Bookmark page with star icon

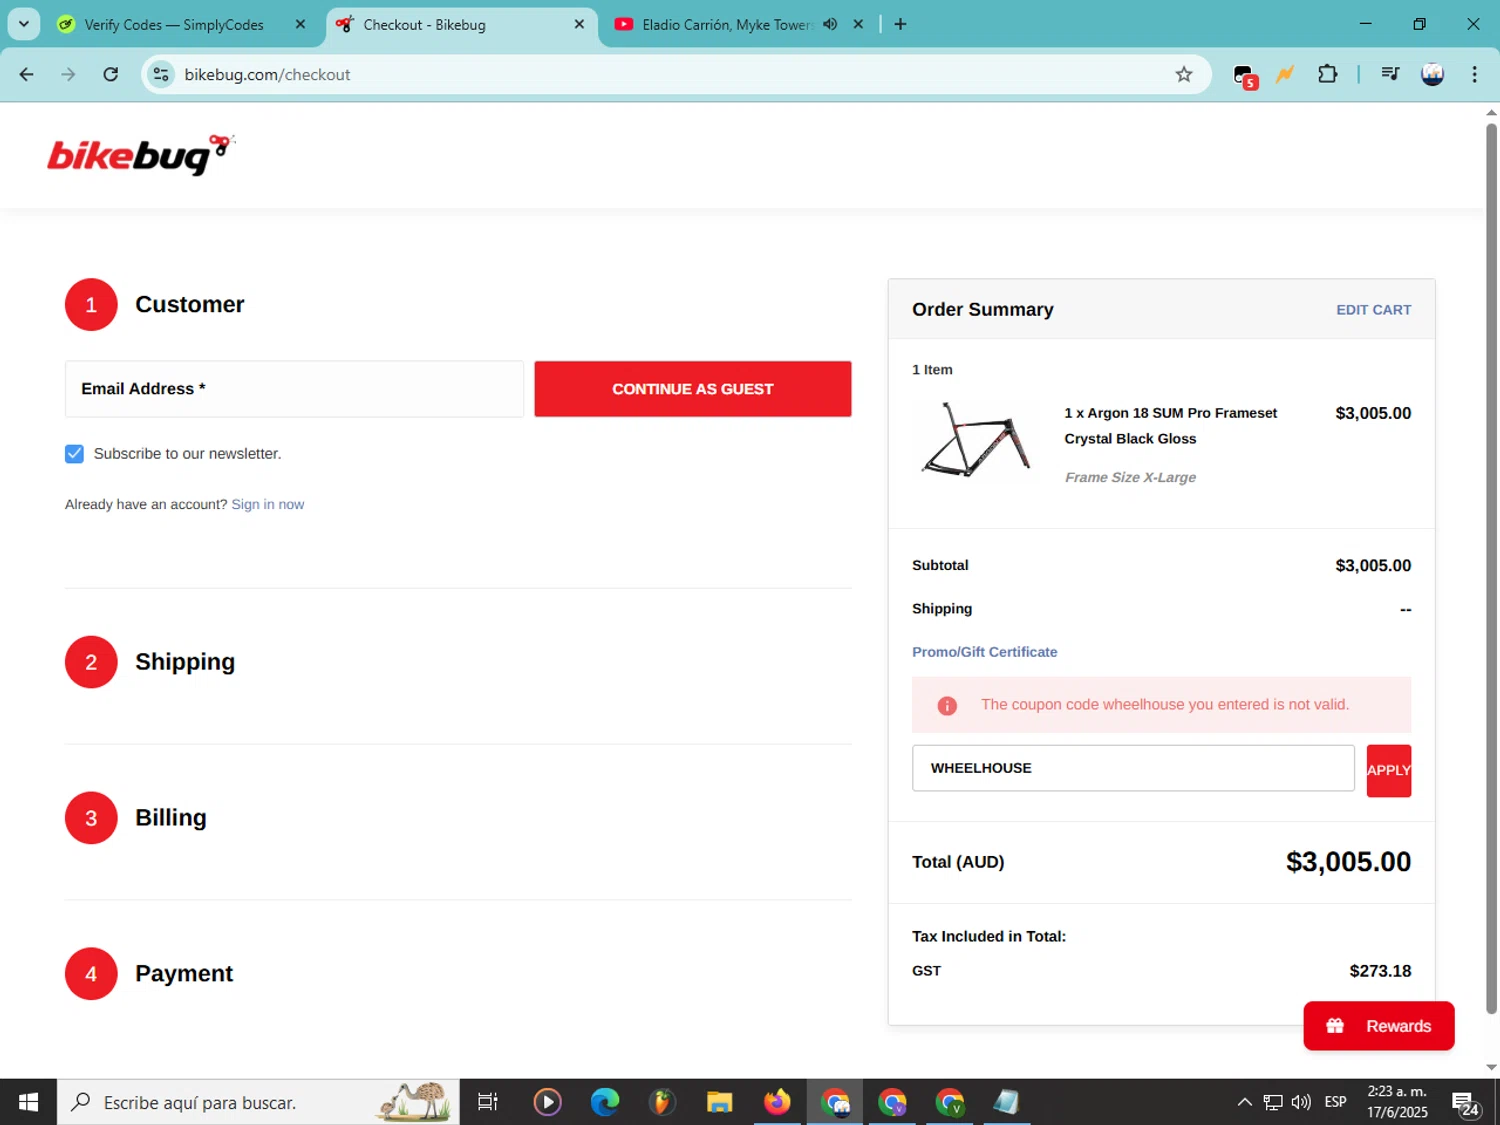(x=1184, y=75)
